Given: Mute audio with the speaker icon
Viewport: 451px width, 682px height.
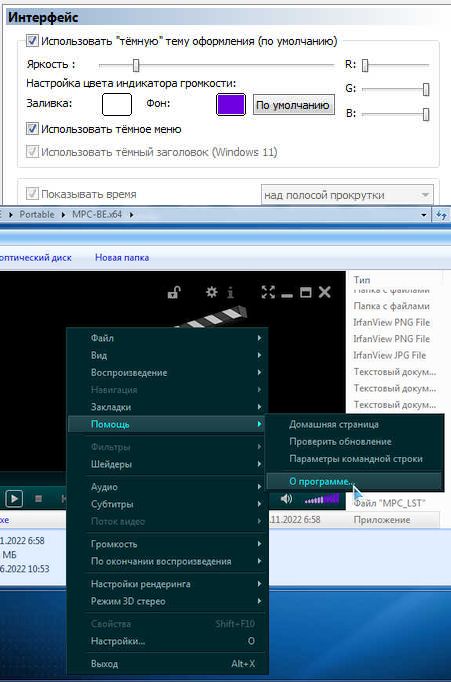Looking at the screenshot, I should tap(286, 498).
